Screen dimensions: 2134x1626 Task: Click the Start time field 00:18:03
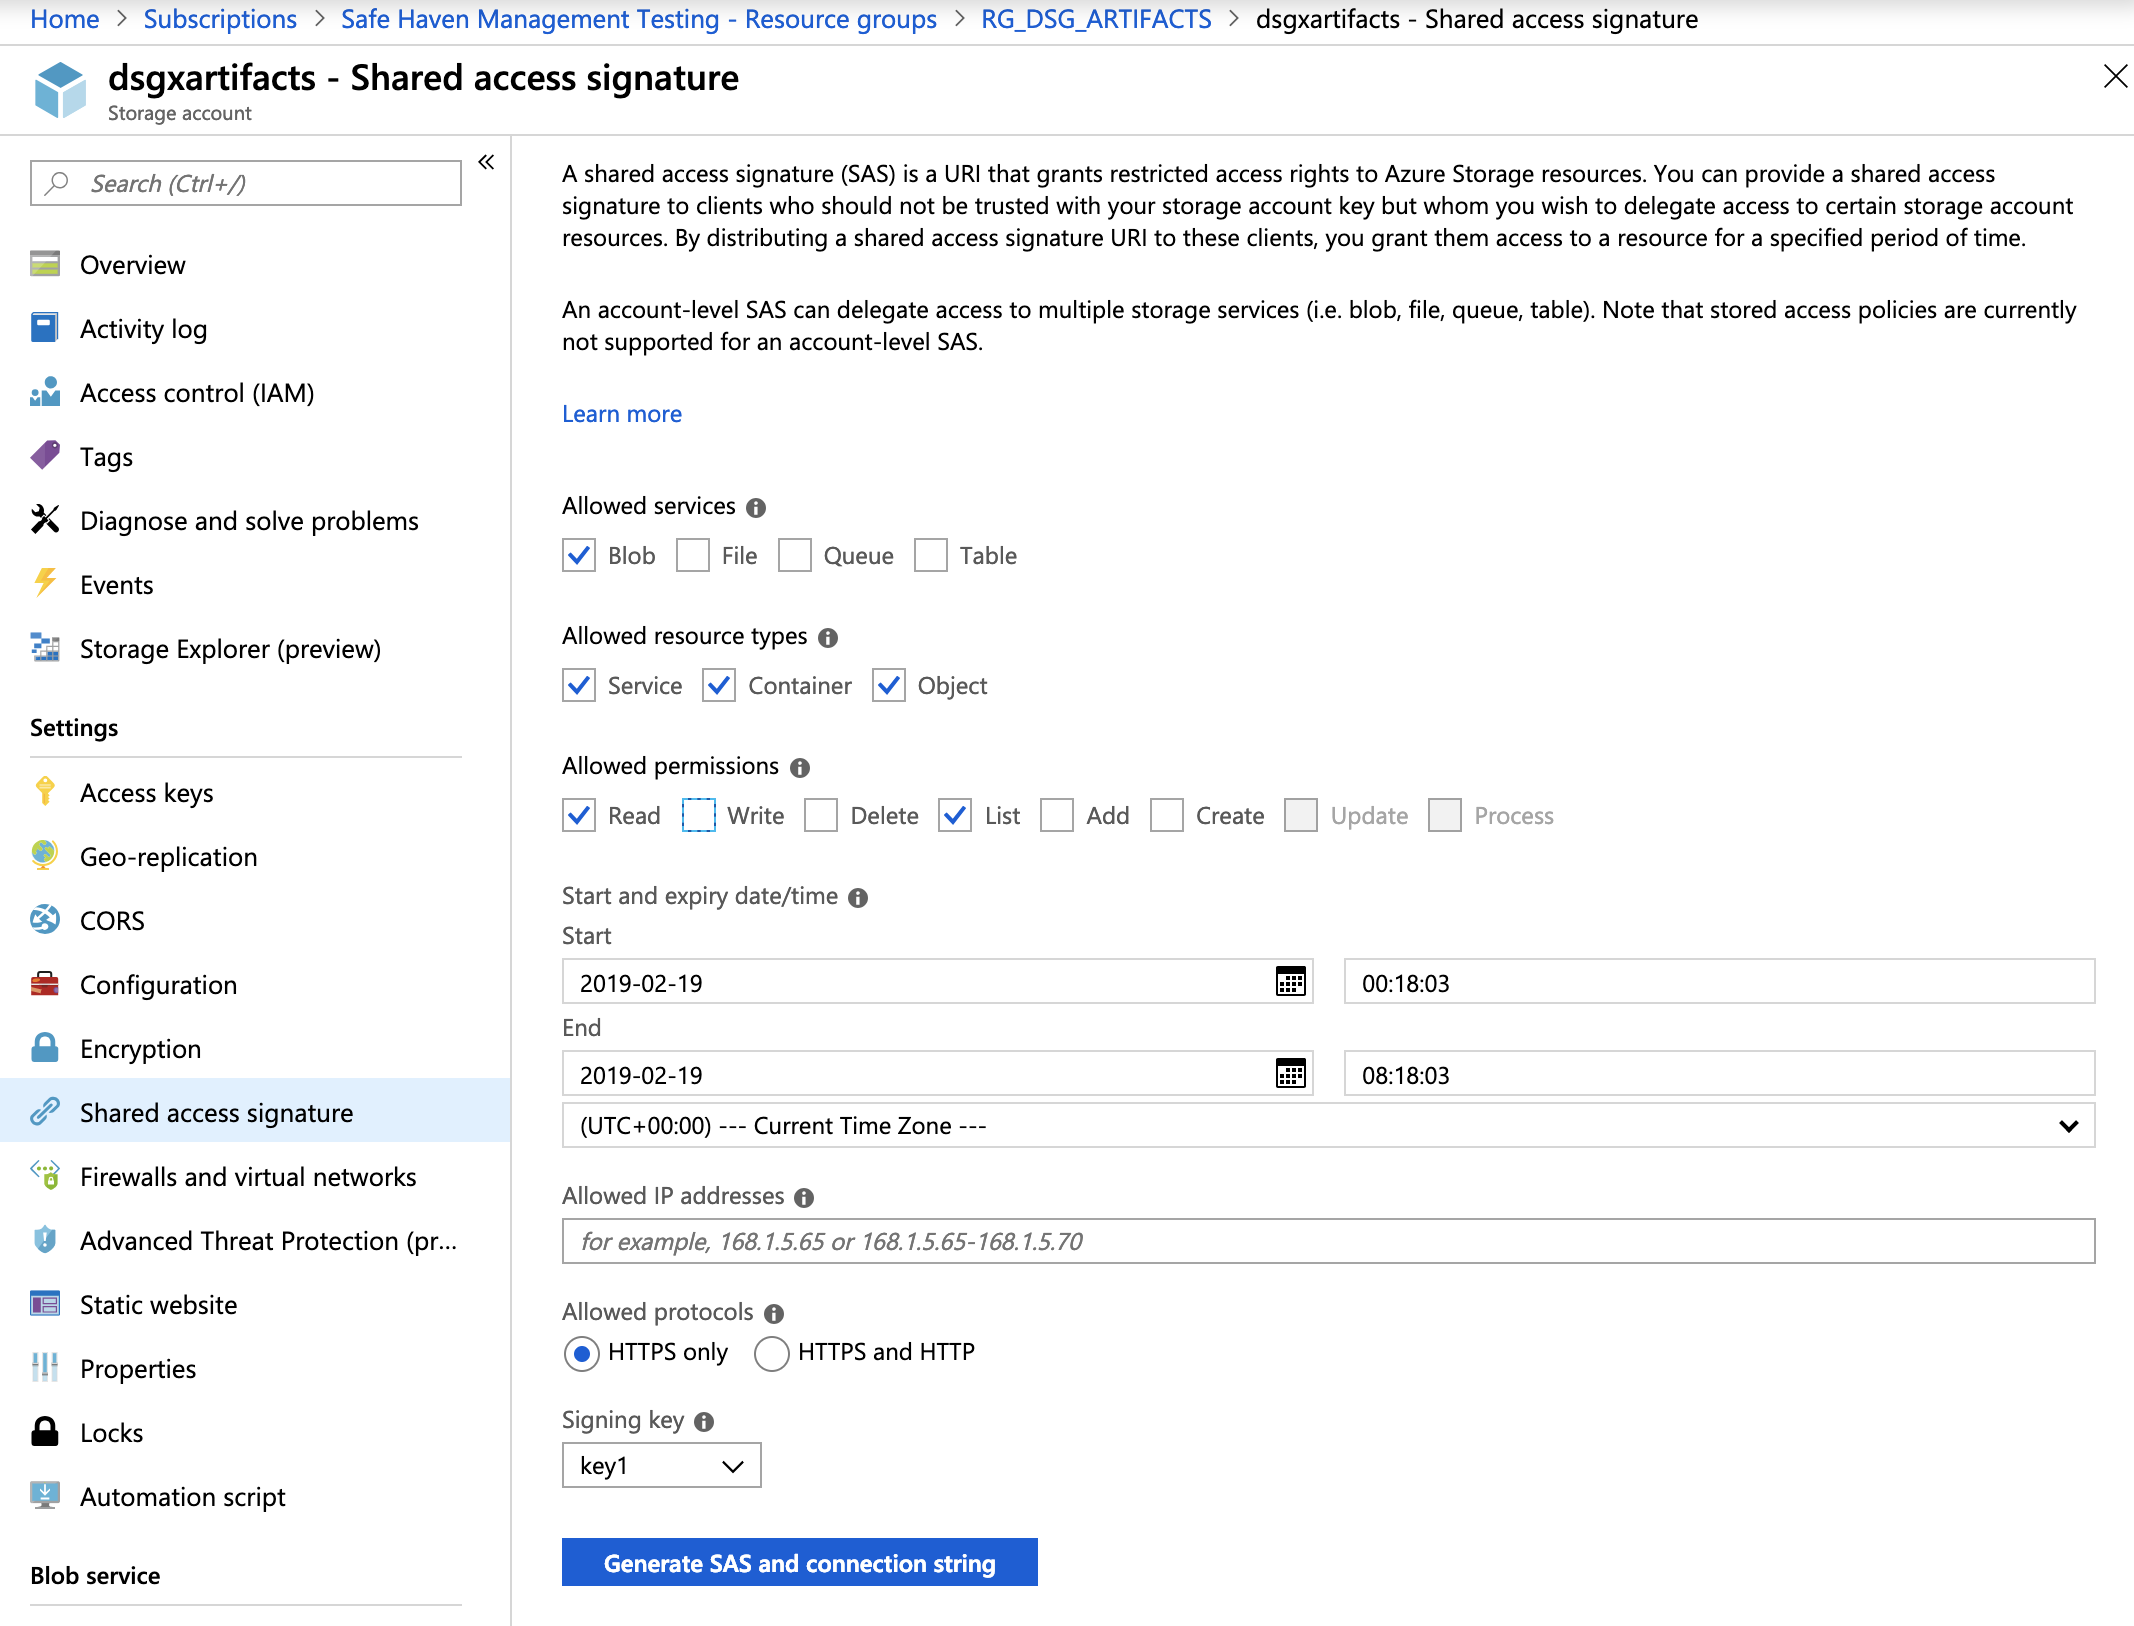pos(1719,982)
